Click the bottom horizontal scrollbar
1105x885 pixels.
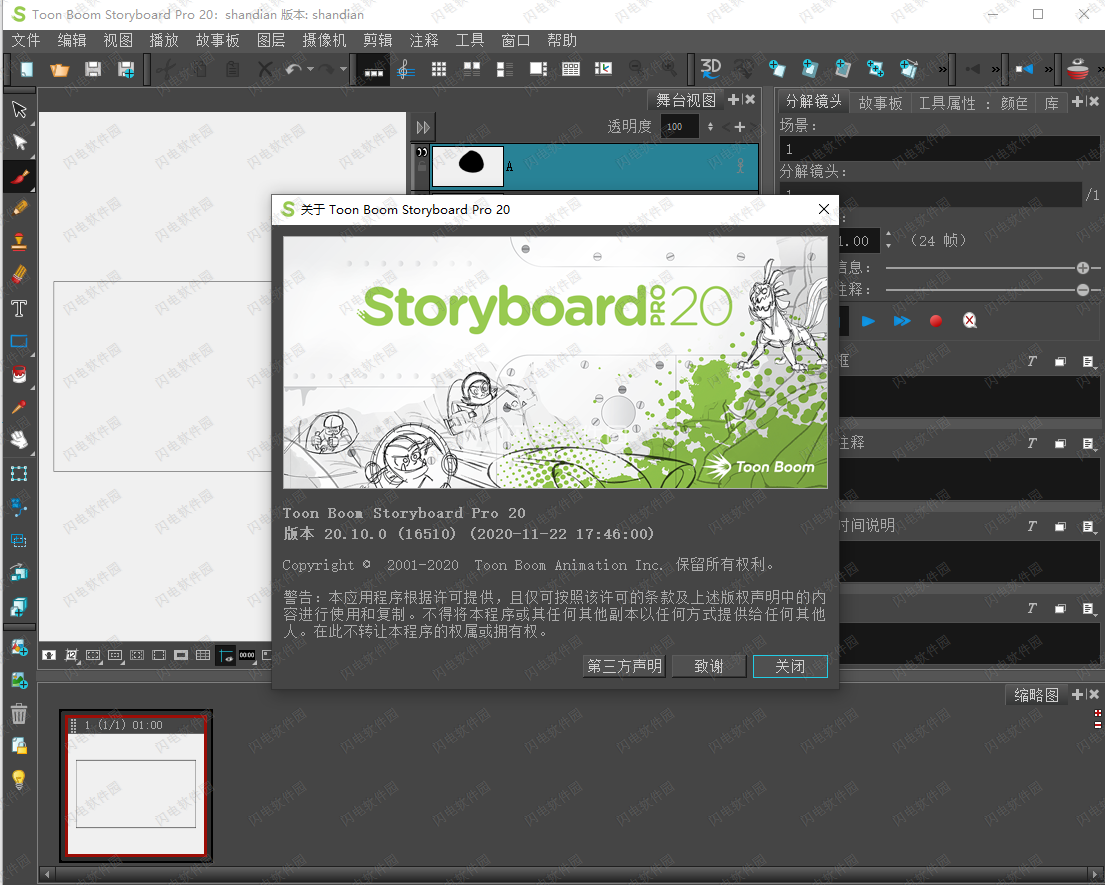(570, 874)
